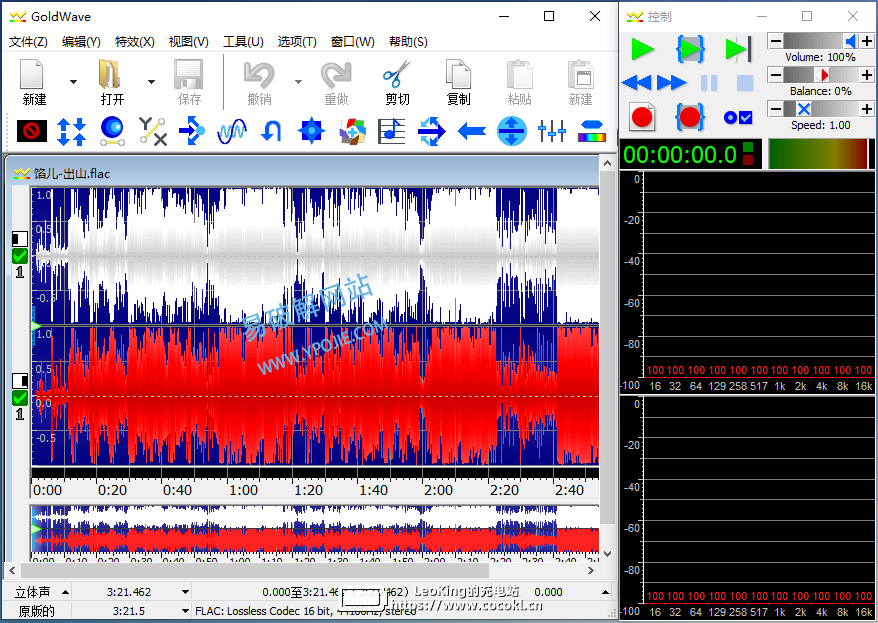This screenshot has width=878, height=623.
Task: Open the Flanger effect wave icon
Action: 232,132
